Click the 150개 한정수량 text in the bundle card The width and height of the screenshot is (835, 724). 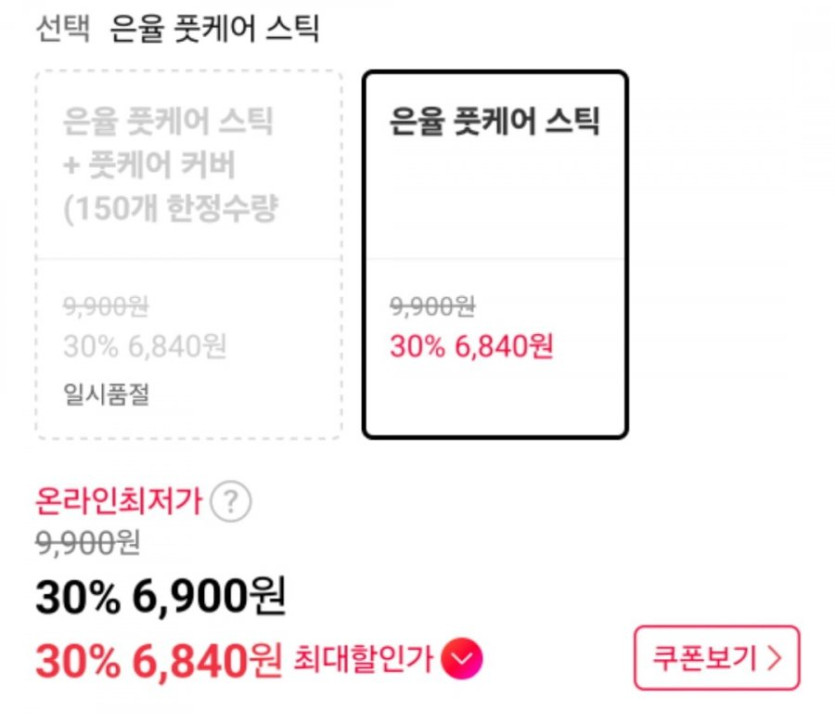(170, 210)
